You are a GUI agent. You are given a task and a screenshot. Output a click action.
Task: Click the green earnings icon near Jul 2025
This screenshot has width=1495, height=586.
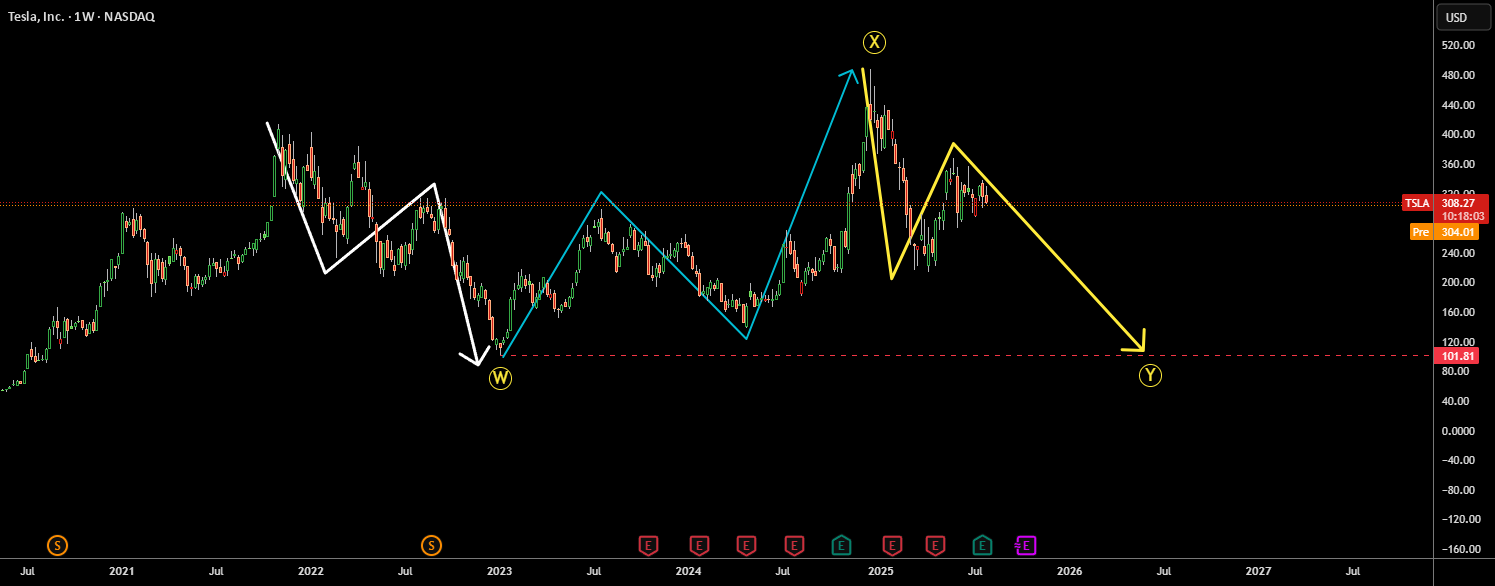983,545
